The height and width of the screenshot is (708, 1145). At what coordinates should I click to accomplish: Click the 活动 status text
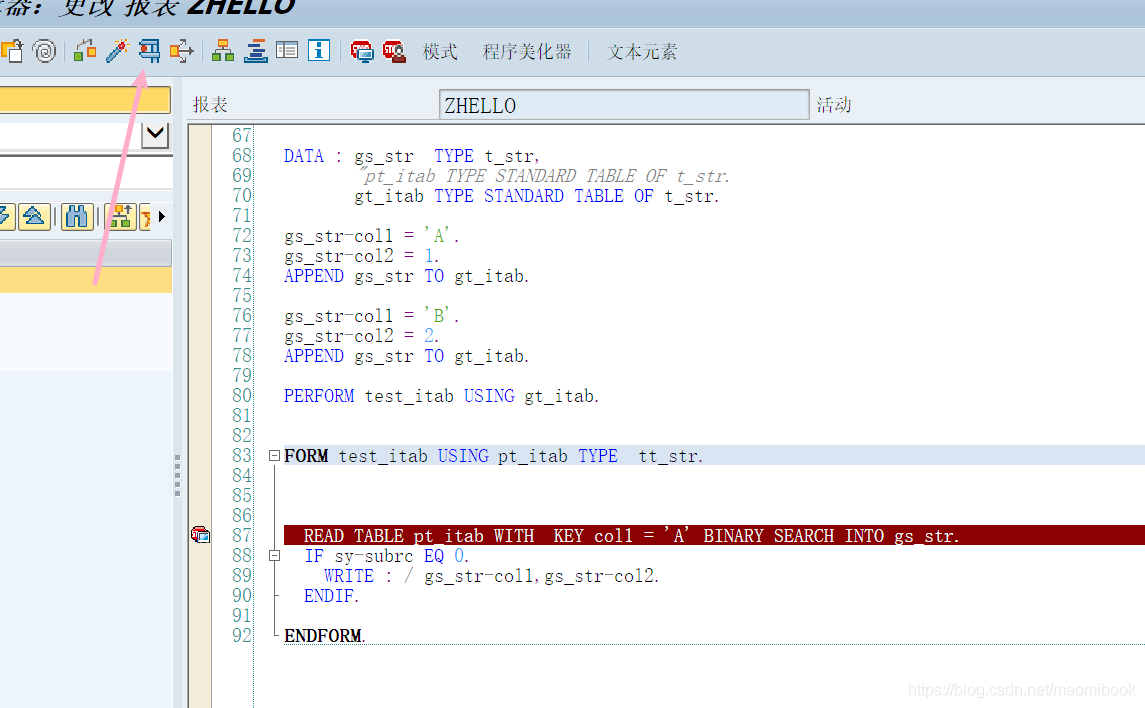[x=834, y=105]
